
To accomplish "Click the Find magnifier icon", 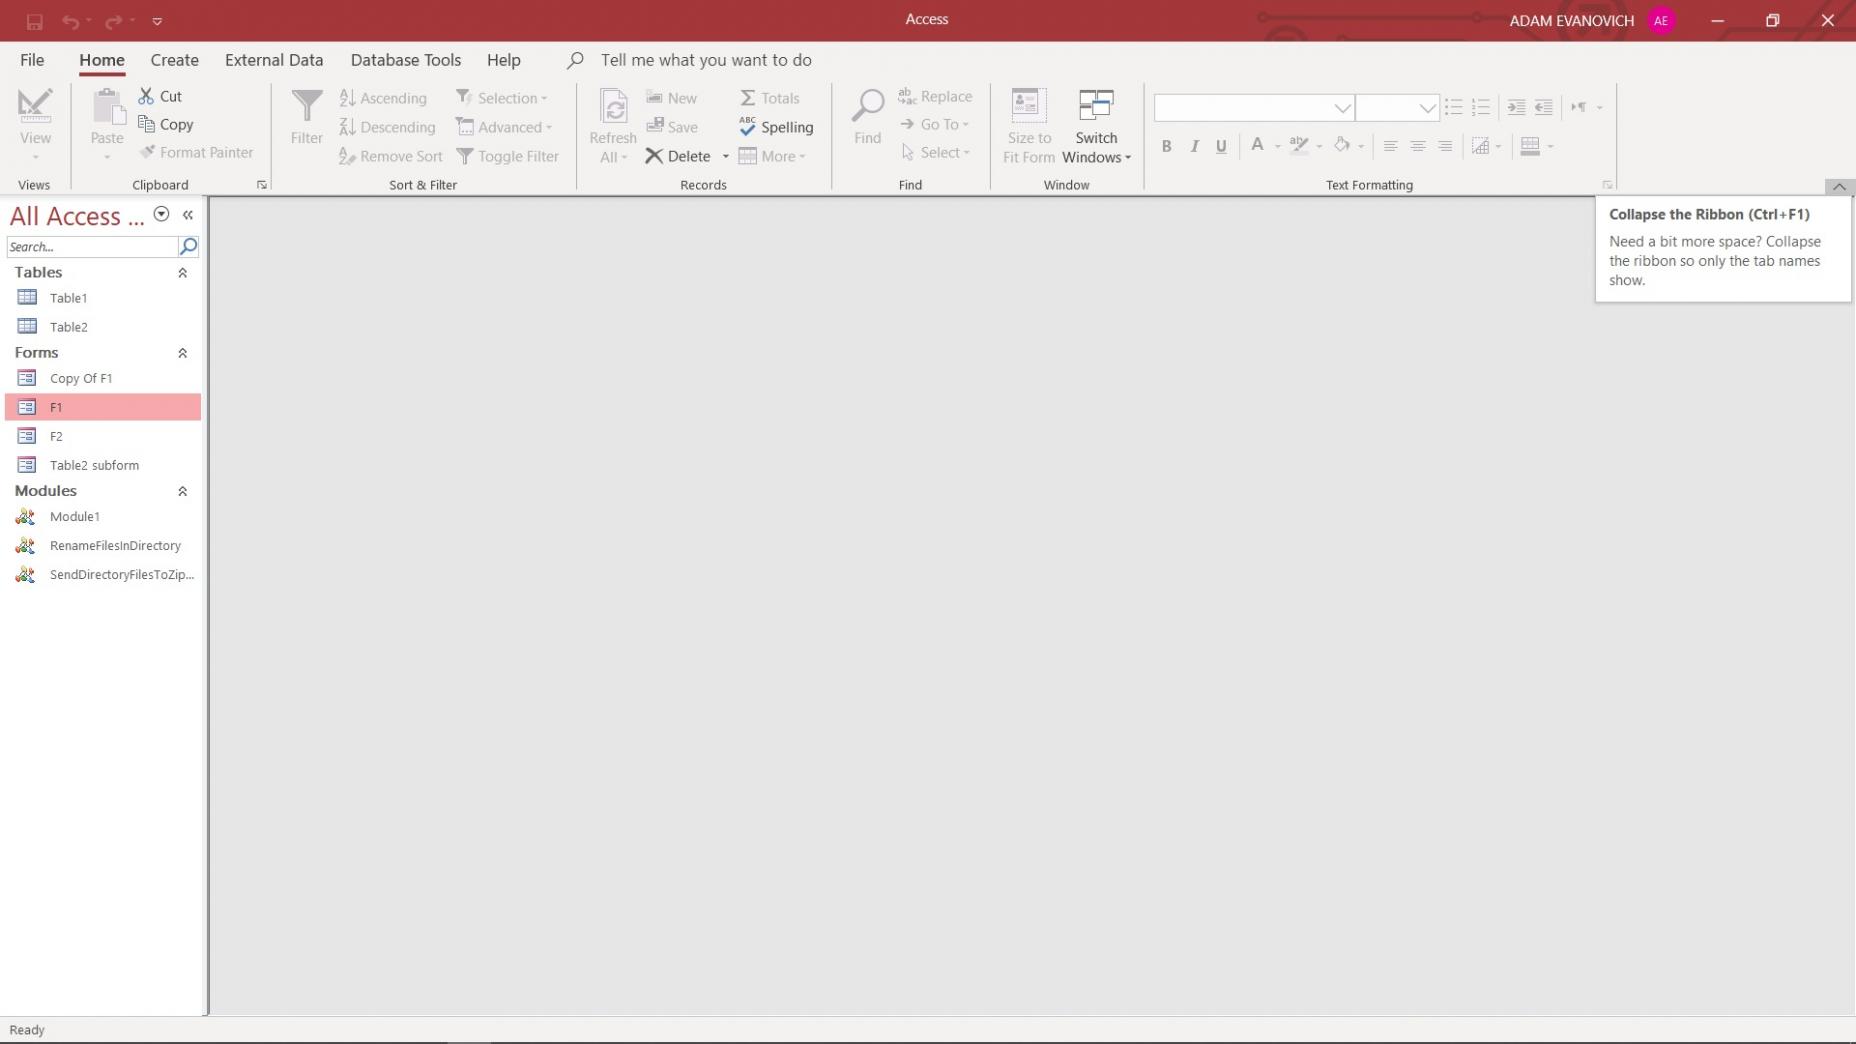I will tap(868, 106).
